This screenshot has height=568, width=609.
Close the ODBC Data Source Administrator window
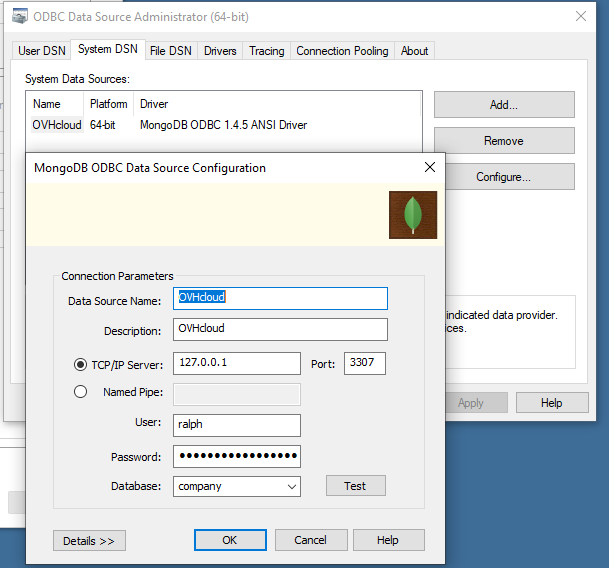click(x=581, y=17)
